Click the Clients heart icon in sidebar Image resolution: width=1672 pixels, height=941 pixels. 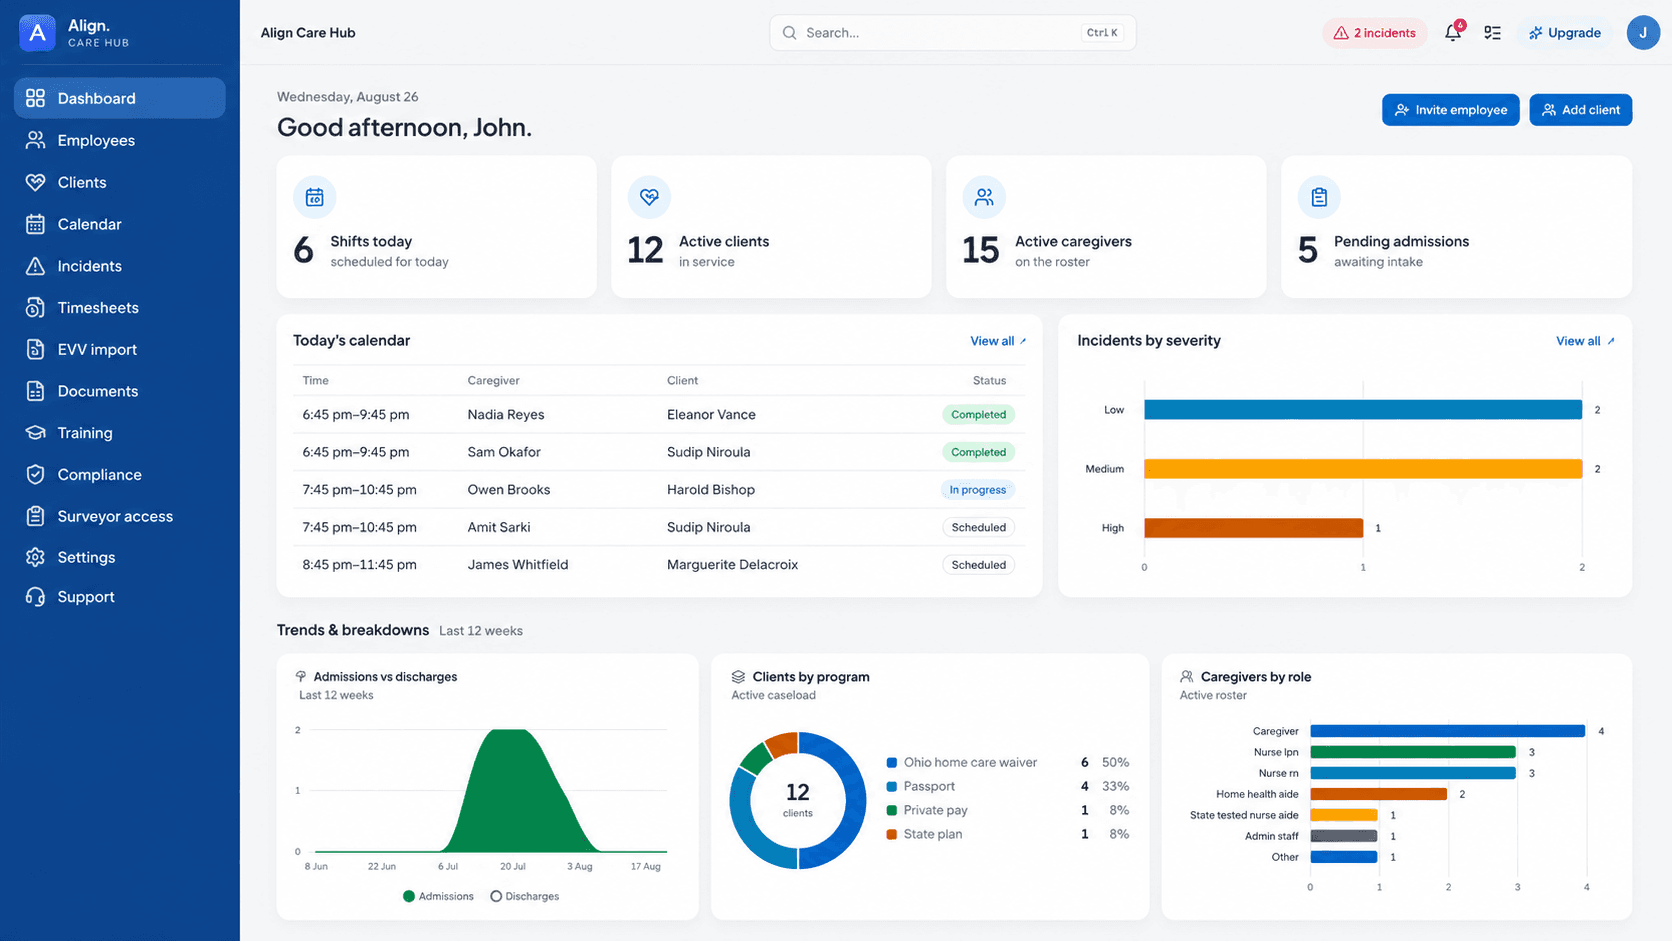[35, 182]
